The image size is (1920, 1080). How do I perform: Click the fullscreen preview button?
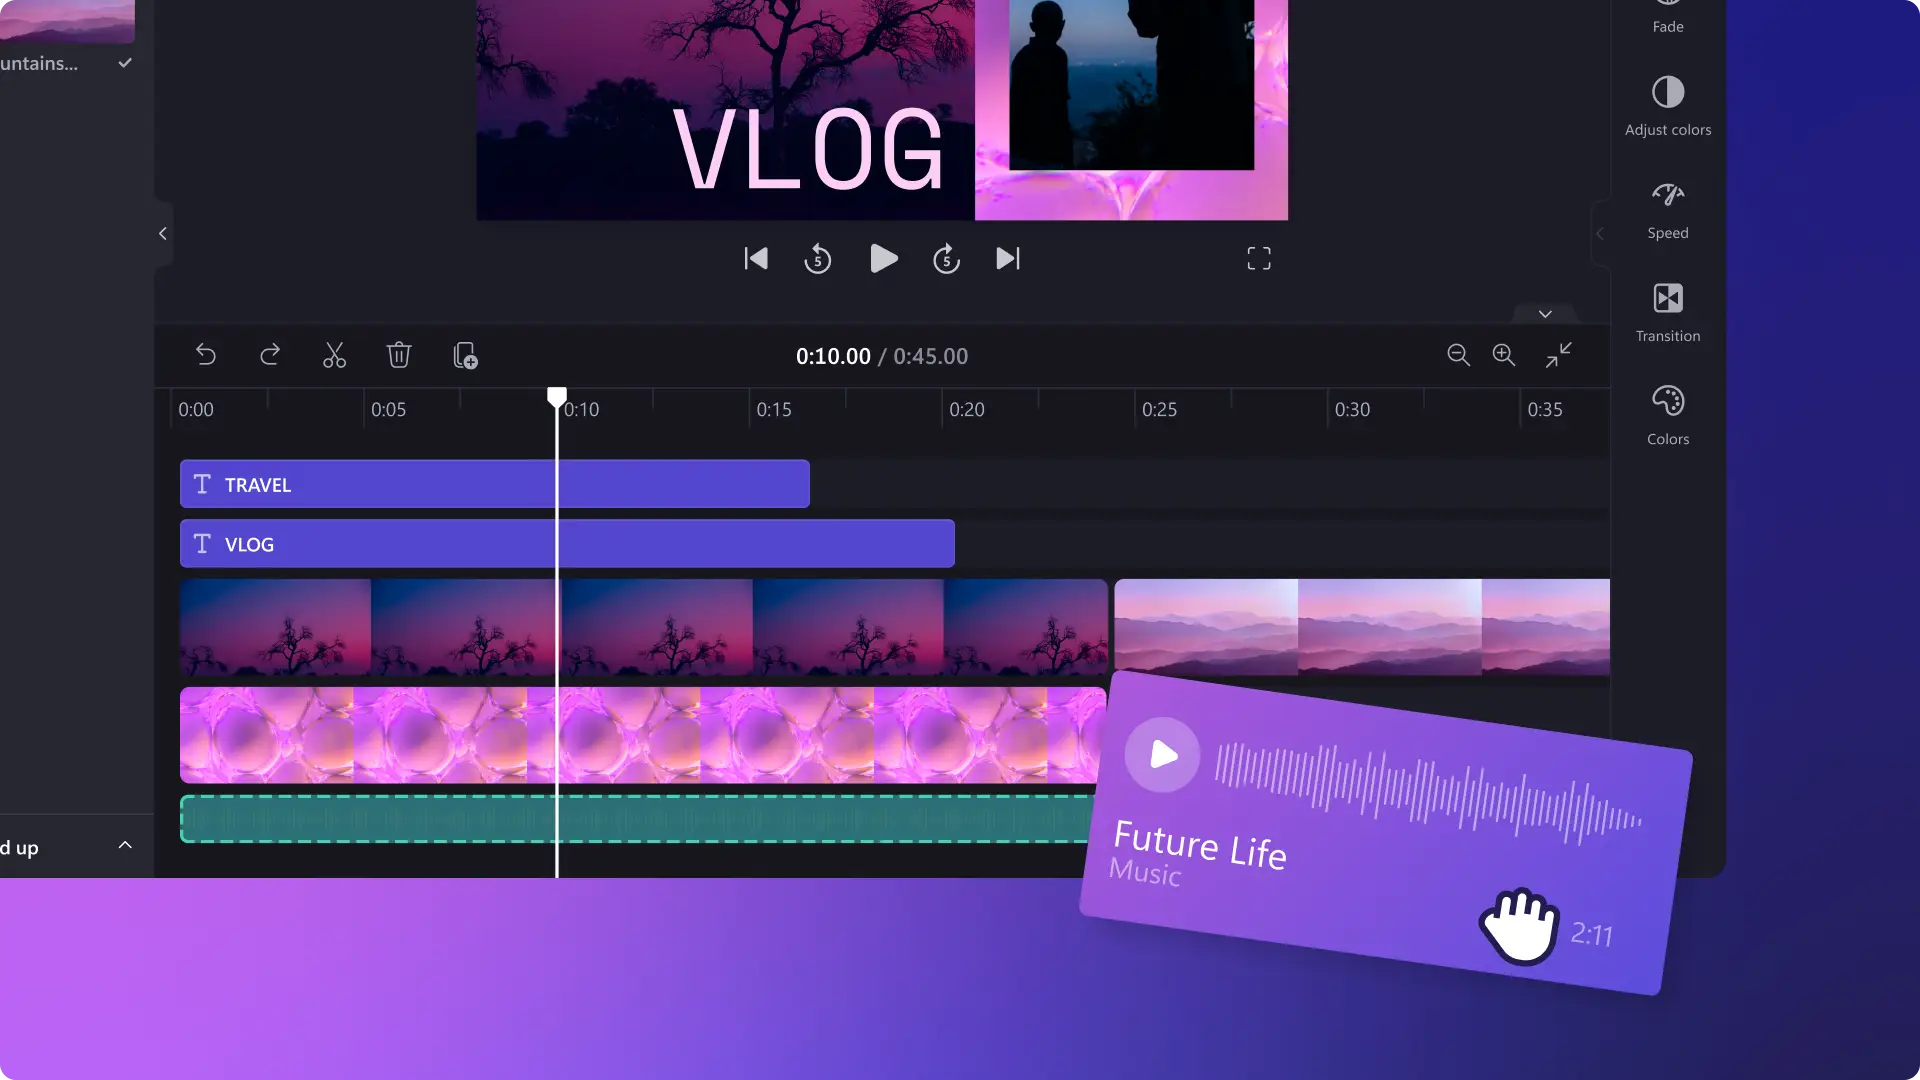1259,258
